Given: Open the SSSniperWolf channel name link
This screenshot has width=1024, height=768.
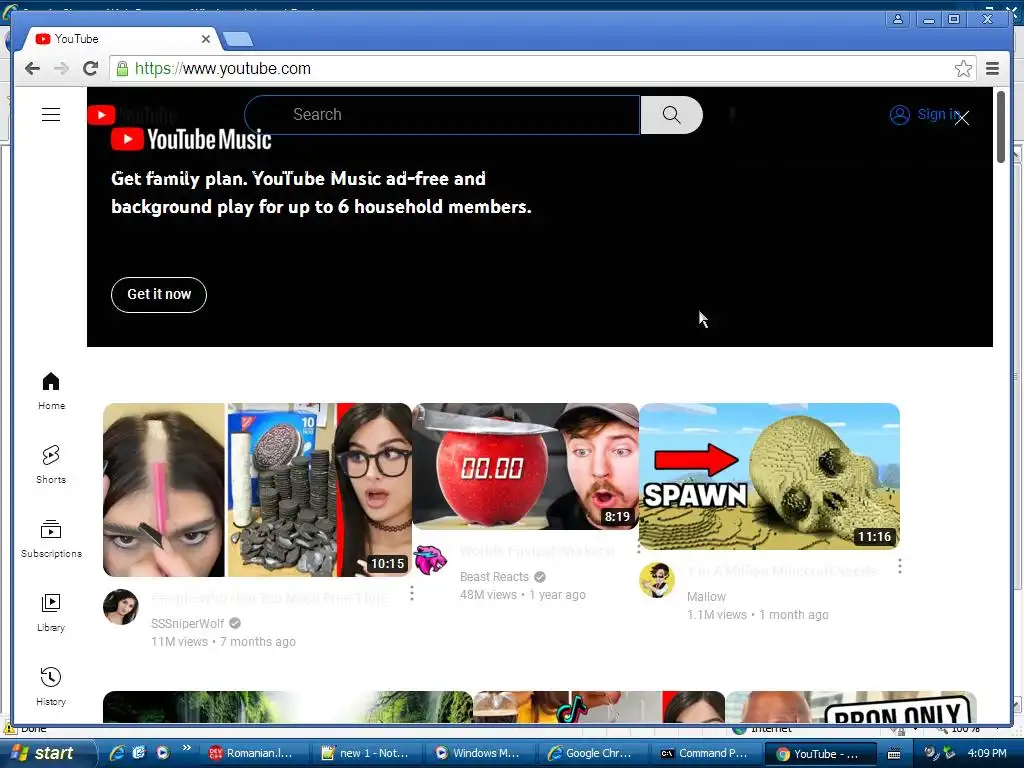Looking at the screenshot, I should pos(187,624).
